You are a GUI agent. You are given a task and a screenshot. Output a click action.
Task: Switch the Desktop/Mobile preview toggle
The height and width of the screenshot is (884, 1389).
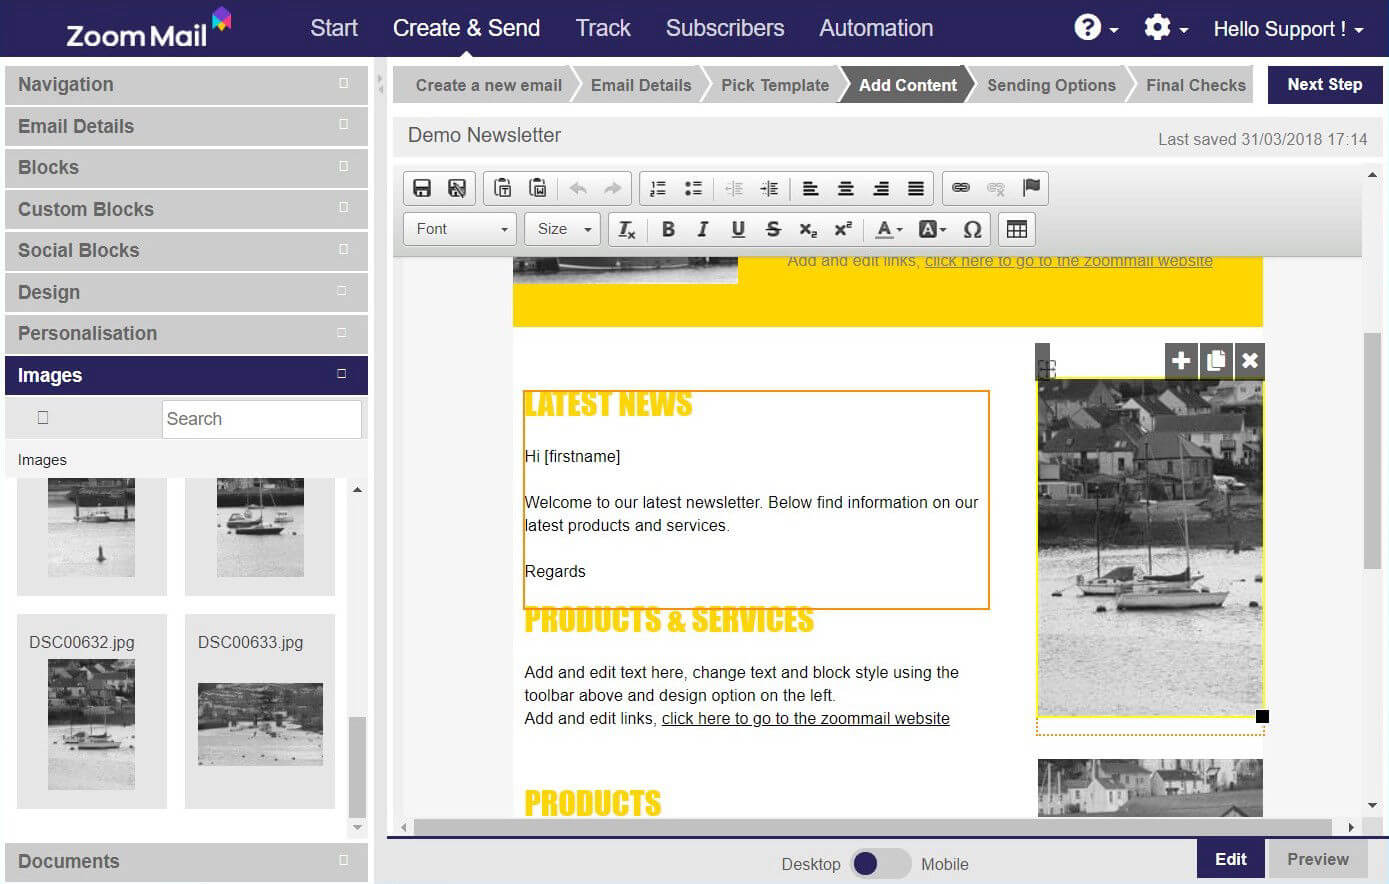pyautogui.click(x=879, y=864)
